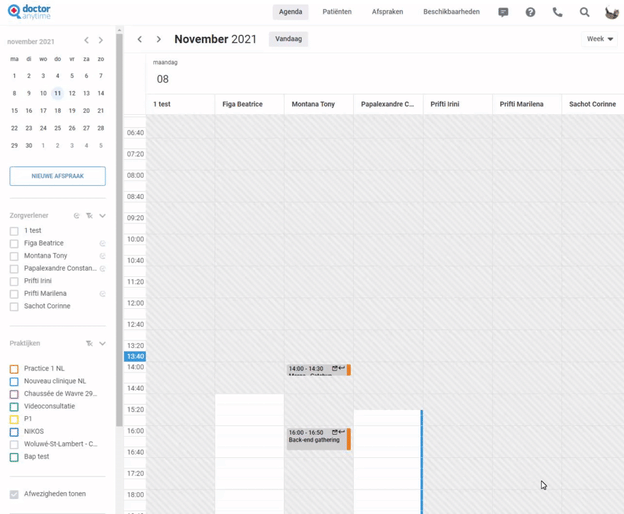Clear the Zorgverlener filter
This screenshot has width=624, height=514.
(89, 216)
